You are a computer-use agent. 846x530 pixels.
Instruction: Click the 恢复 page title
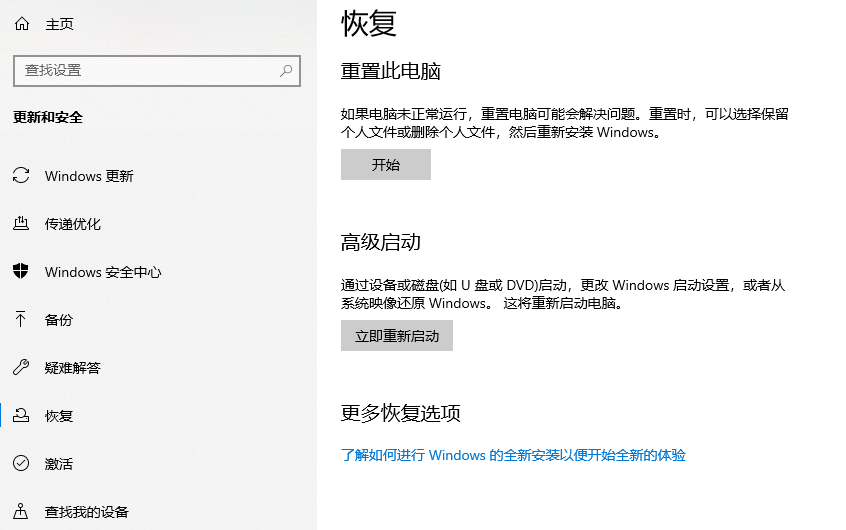pos(369,24)
